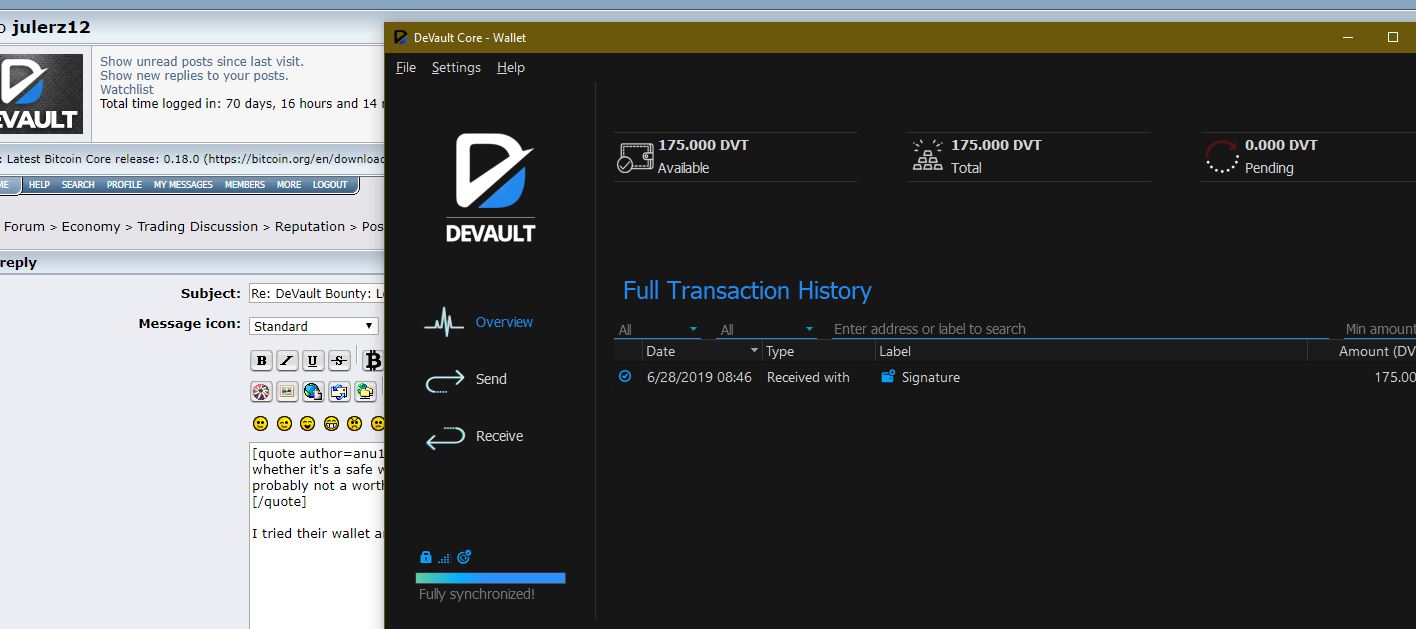Click the wallet synchronization progress bar
This screenshot has width=1416, height=629.
tap(490, 578)
